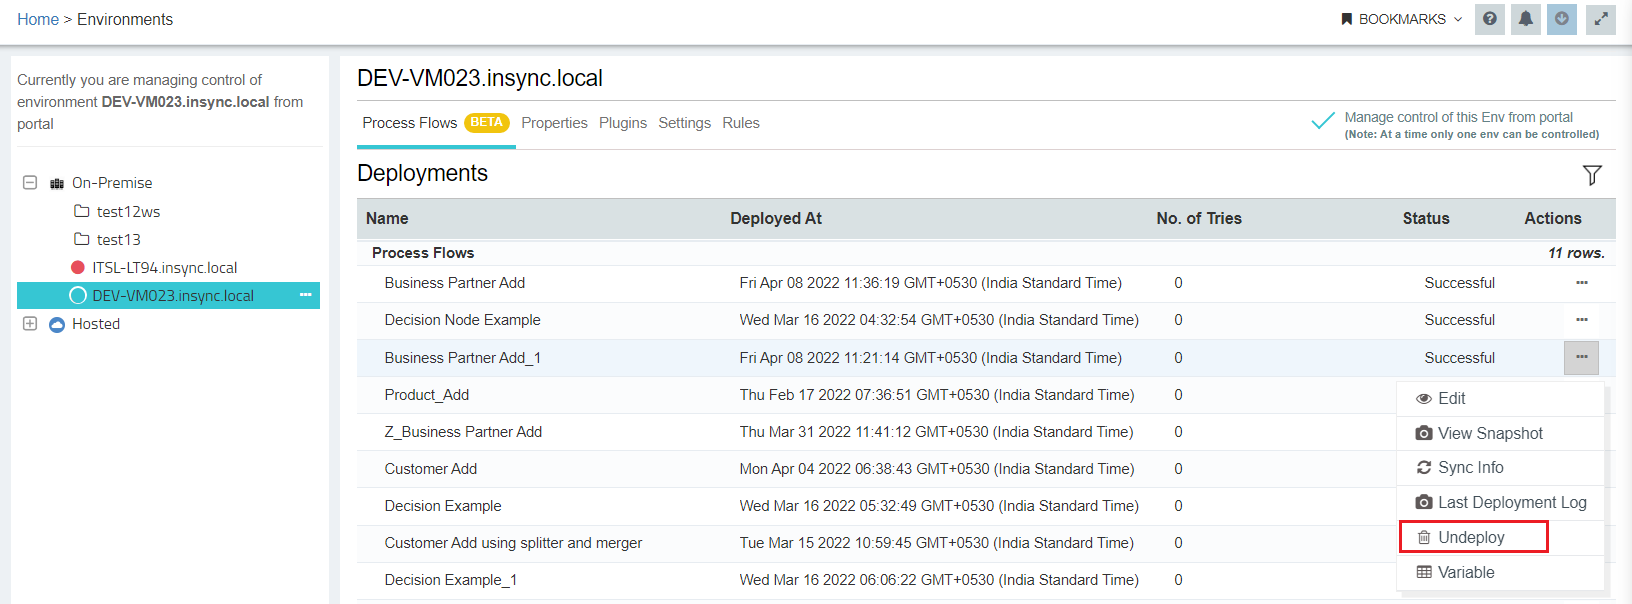This screenshot has height=604, width=1632.
Task: Choose Sync Info from the actions menu
Action: (1500, 468)
